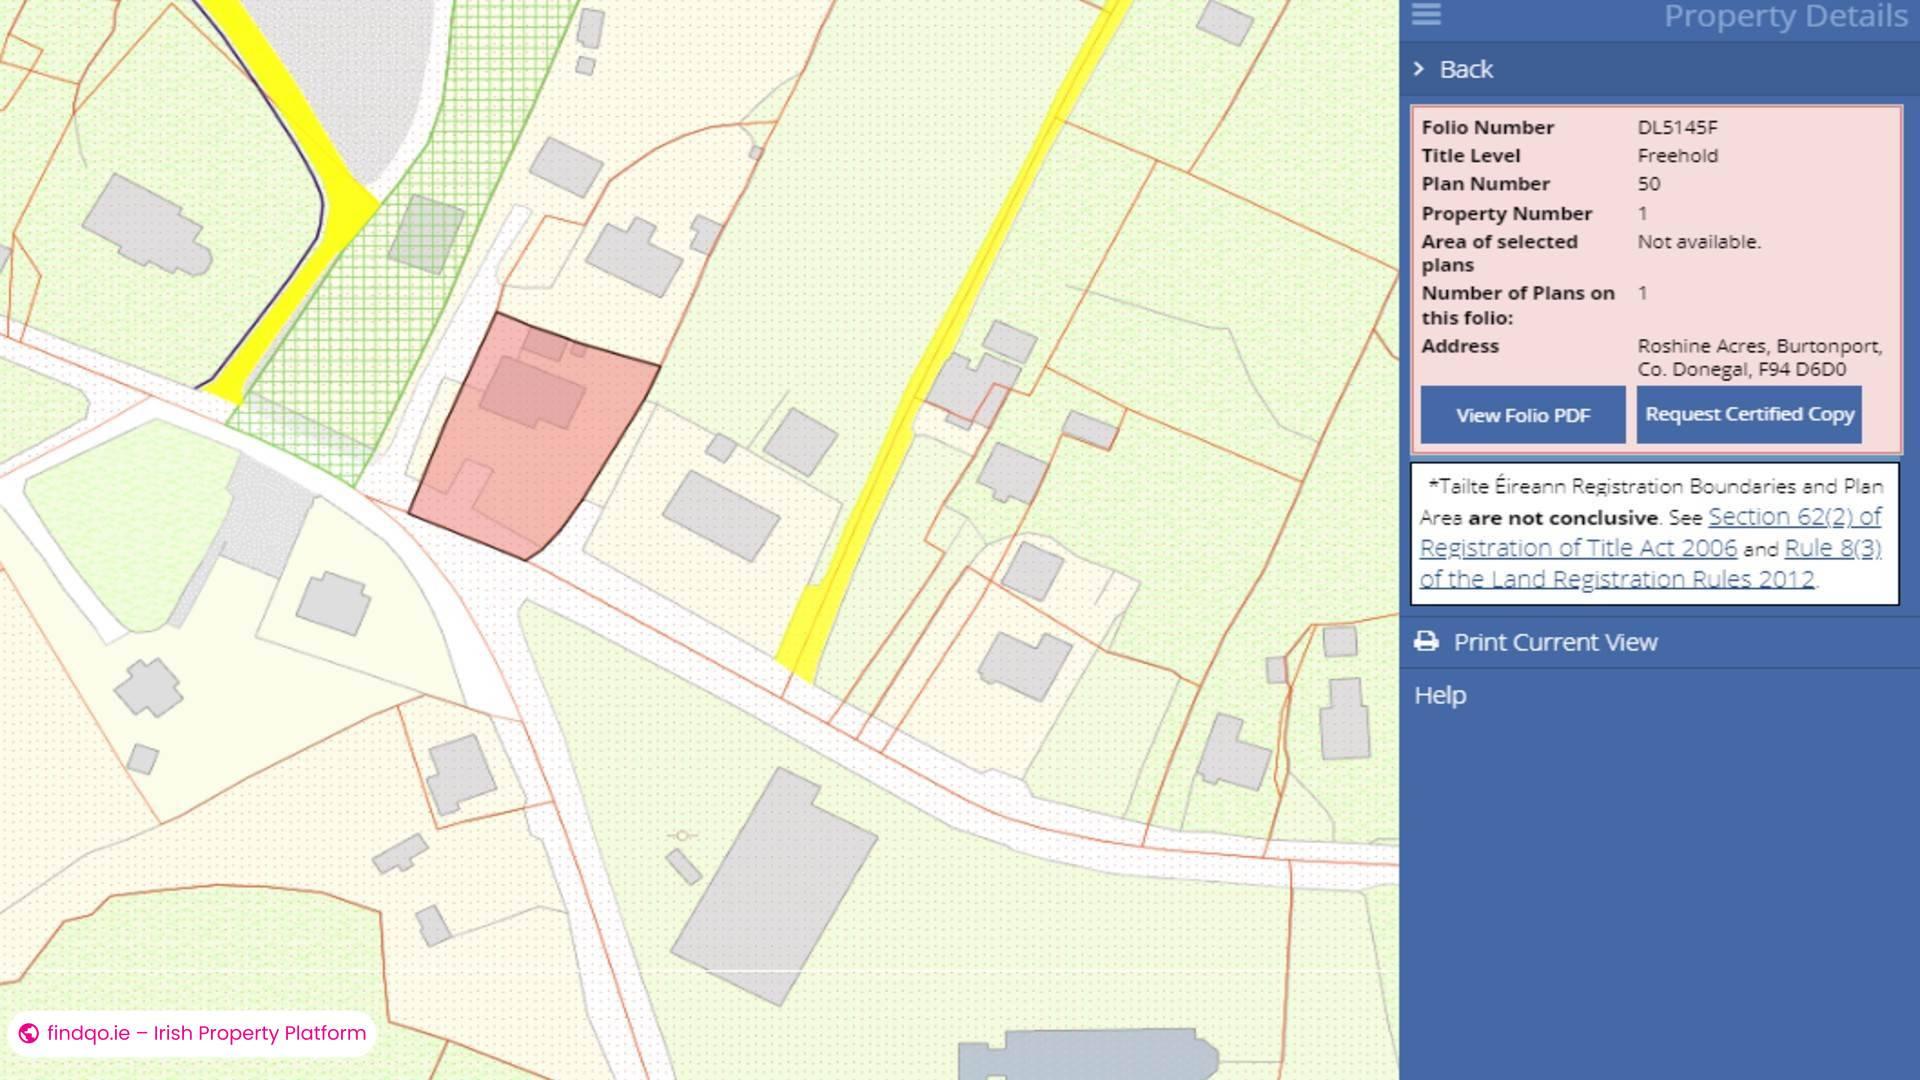Image resolution: width=1920 pixels, height=1080 pixels.
Task: Click the Back chevron arrow
Action: [x=1419, y=69]
